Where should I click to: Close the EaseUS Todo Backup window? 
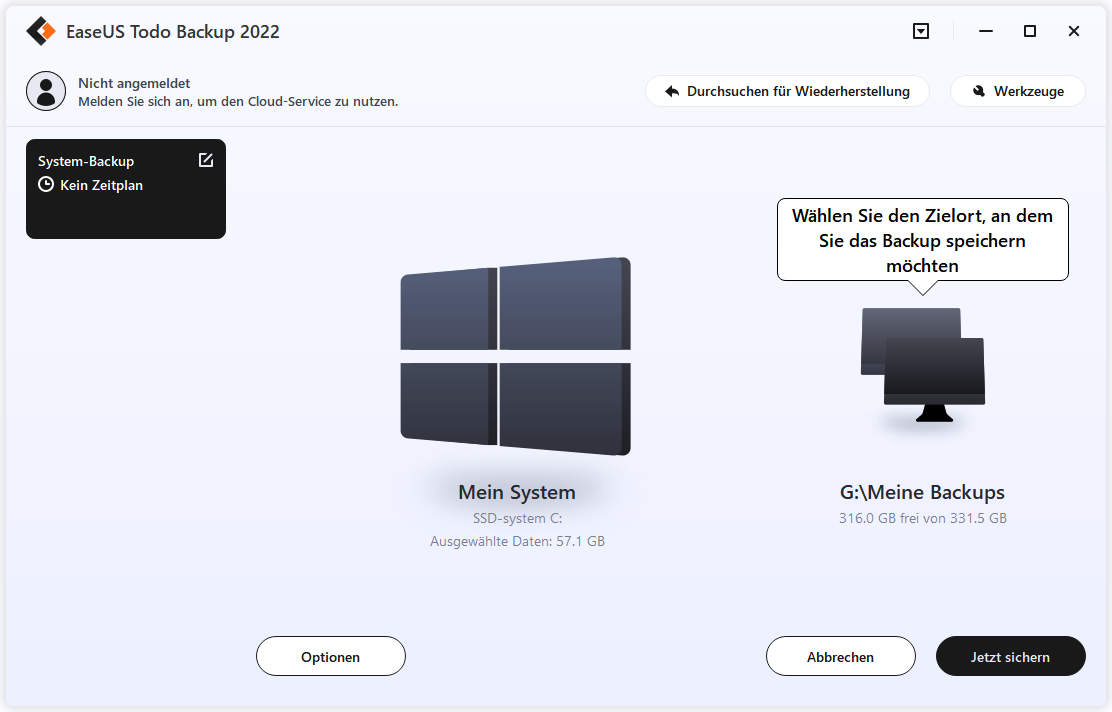(1074, 31)
